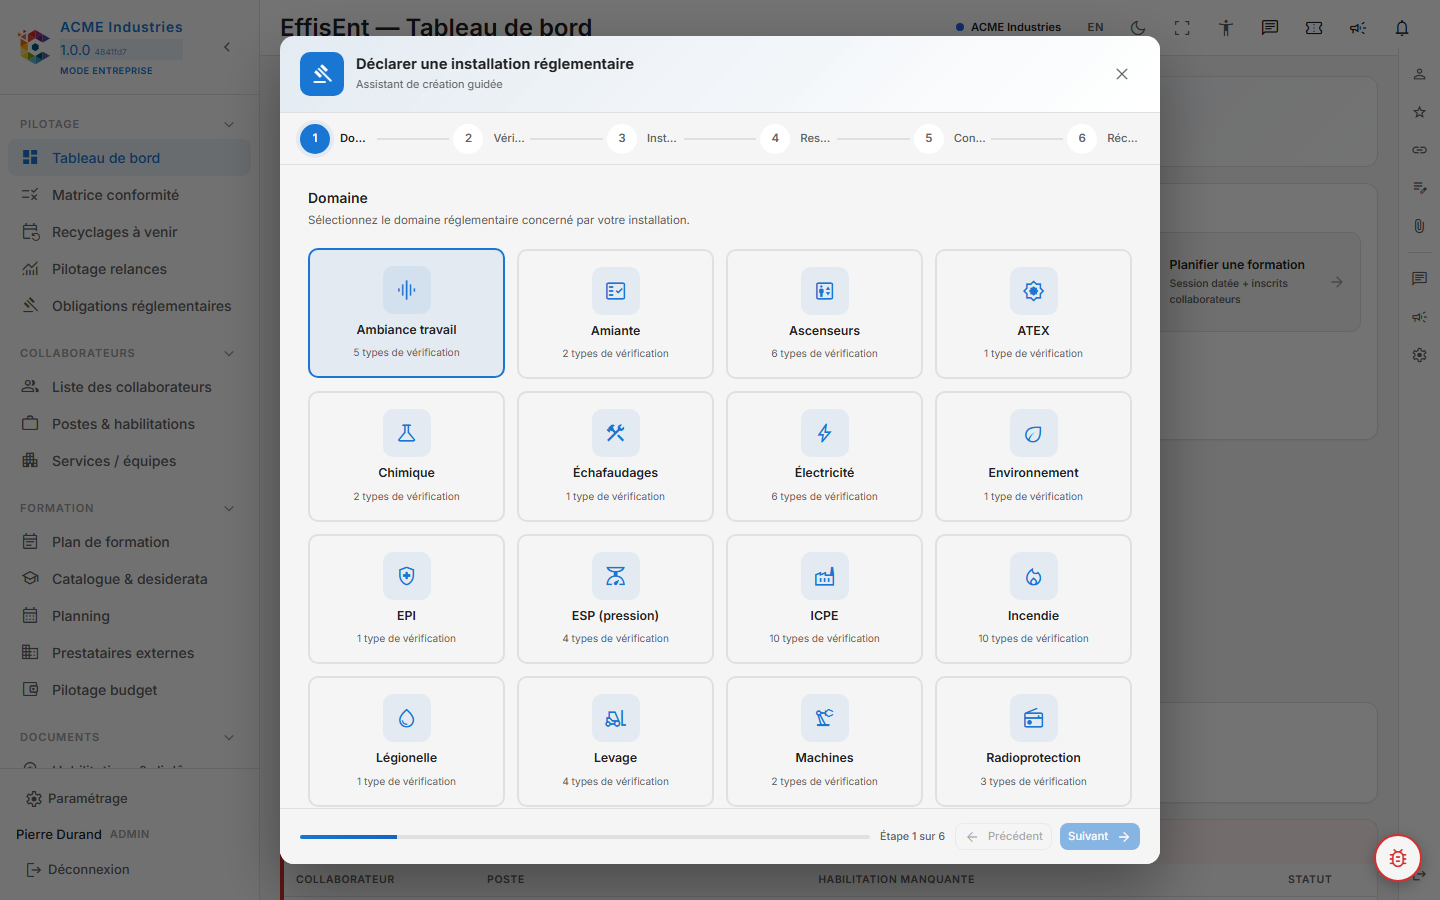Image resolution: width=1440 pixels, height=900 pixels.
Task: Select the Levage domain card
Action: point(615,741)
